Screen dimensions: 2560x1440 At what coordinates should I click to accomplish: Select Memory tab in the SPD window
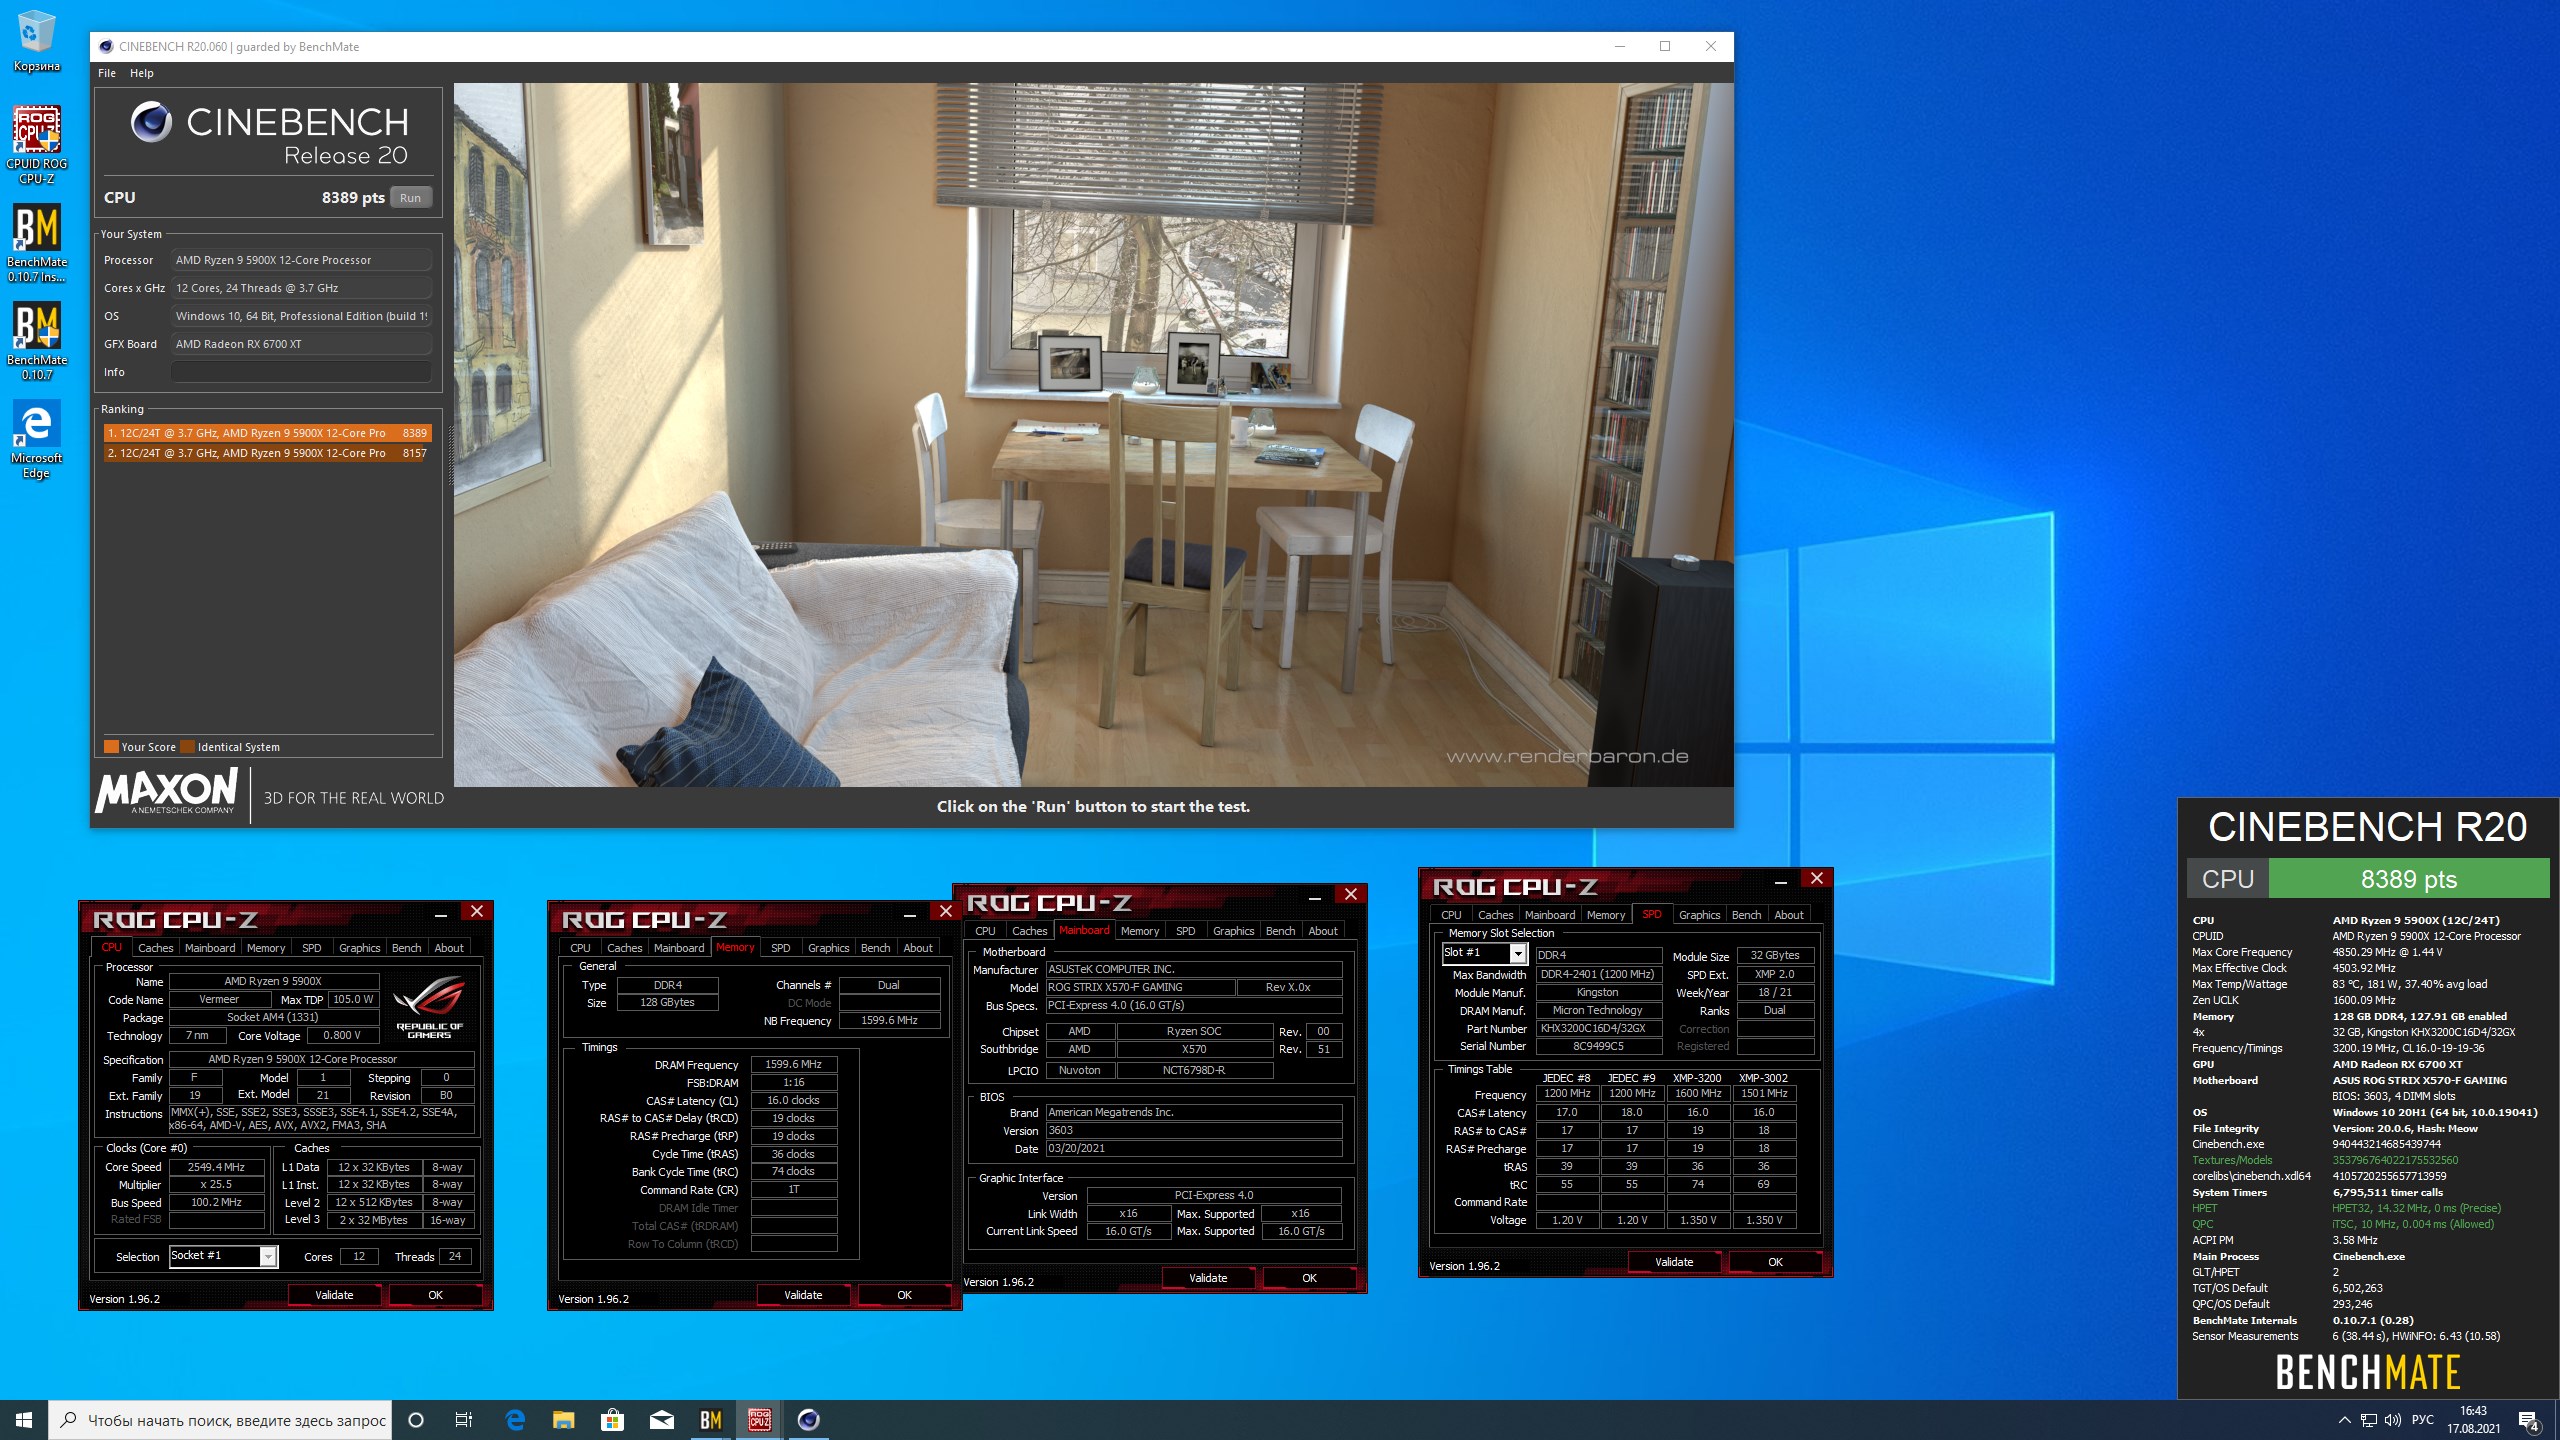click(1606, 915)
